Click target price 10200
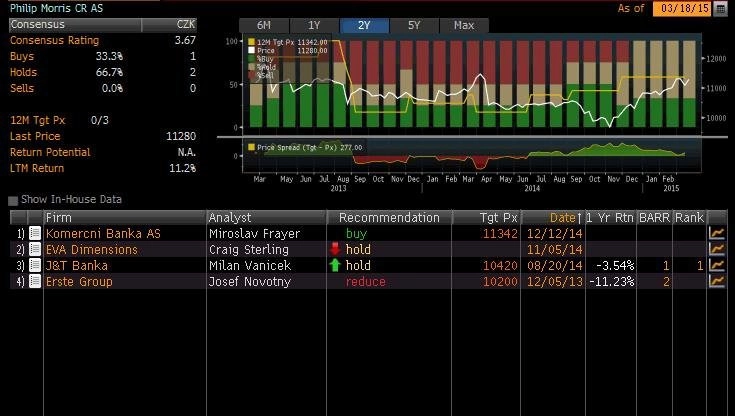Viewport: 735px width, 416px height. pos(500,281)
